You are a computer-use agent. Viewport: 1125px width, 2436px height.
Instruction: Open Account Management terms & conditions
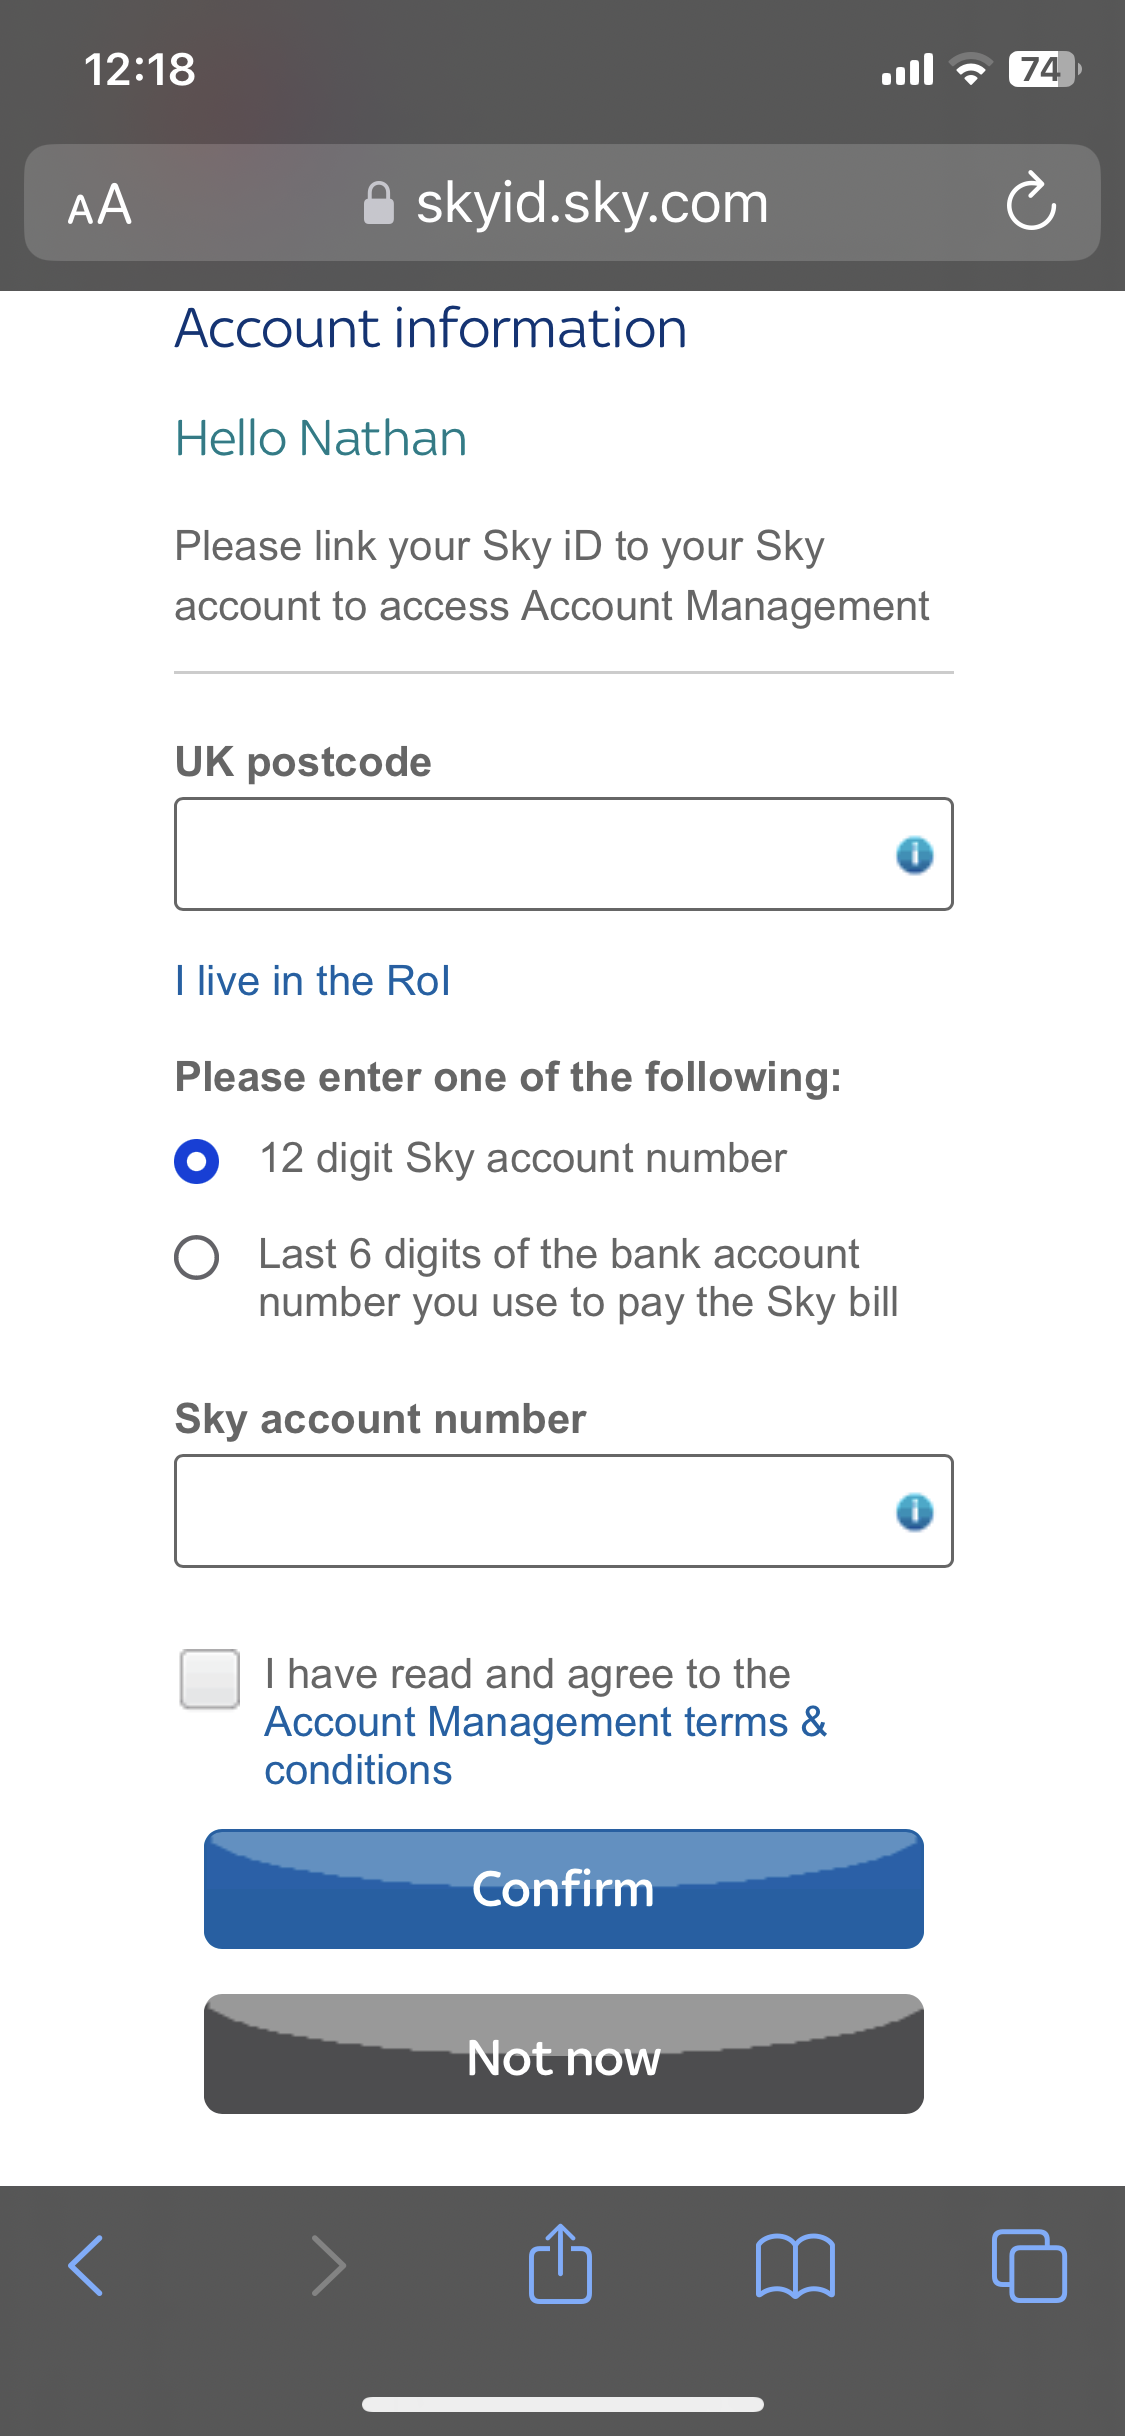[x=545, y=1721]
